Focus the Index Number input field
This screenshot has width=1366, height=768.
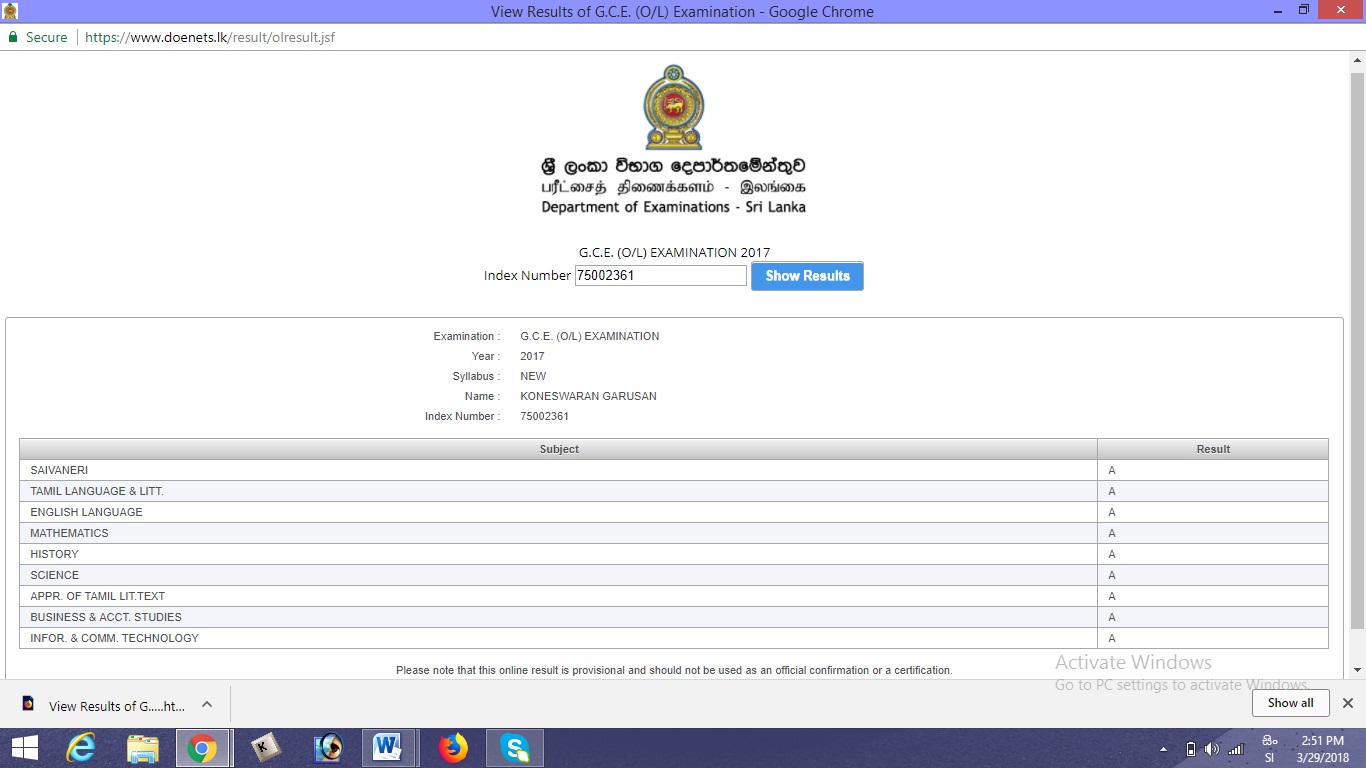coord(661,275)
